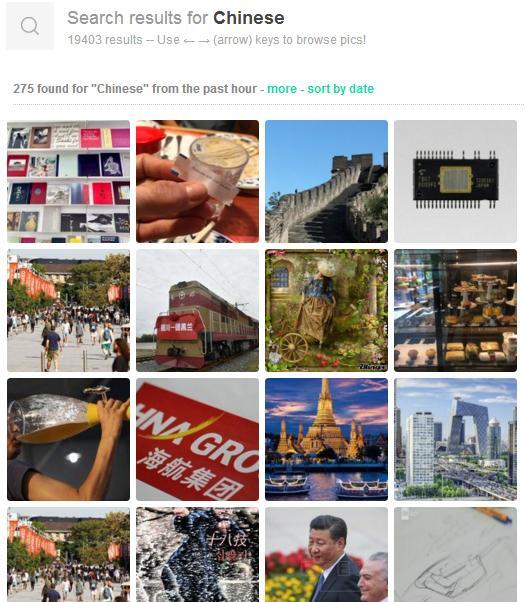The width and height of the screenshot is (525, 602).
Task: Select the garden painting with woman
Action: (326, 310)
